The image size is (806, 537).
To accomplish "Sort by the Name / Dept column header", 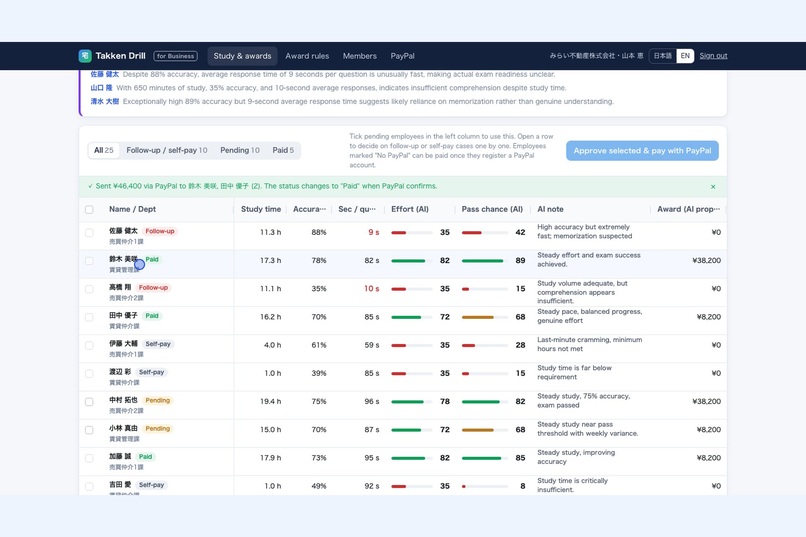I will (132, 209).
